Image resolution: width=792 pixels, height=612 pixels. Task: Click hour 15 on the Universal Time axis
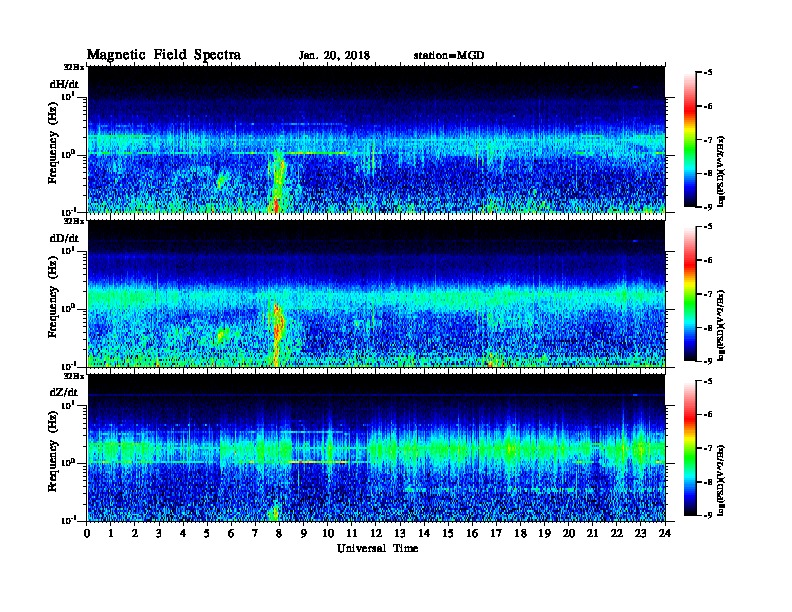(449, 534)
